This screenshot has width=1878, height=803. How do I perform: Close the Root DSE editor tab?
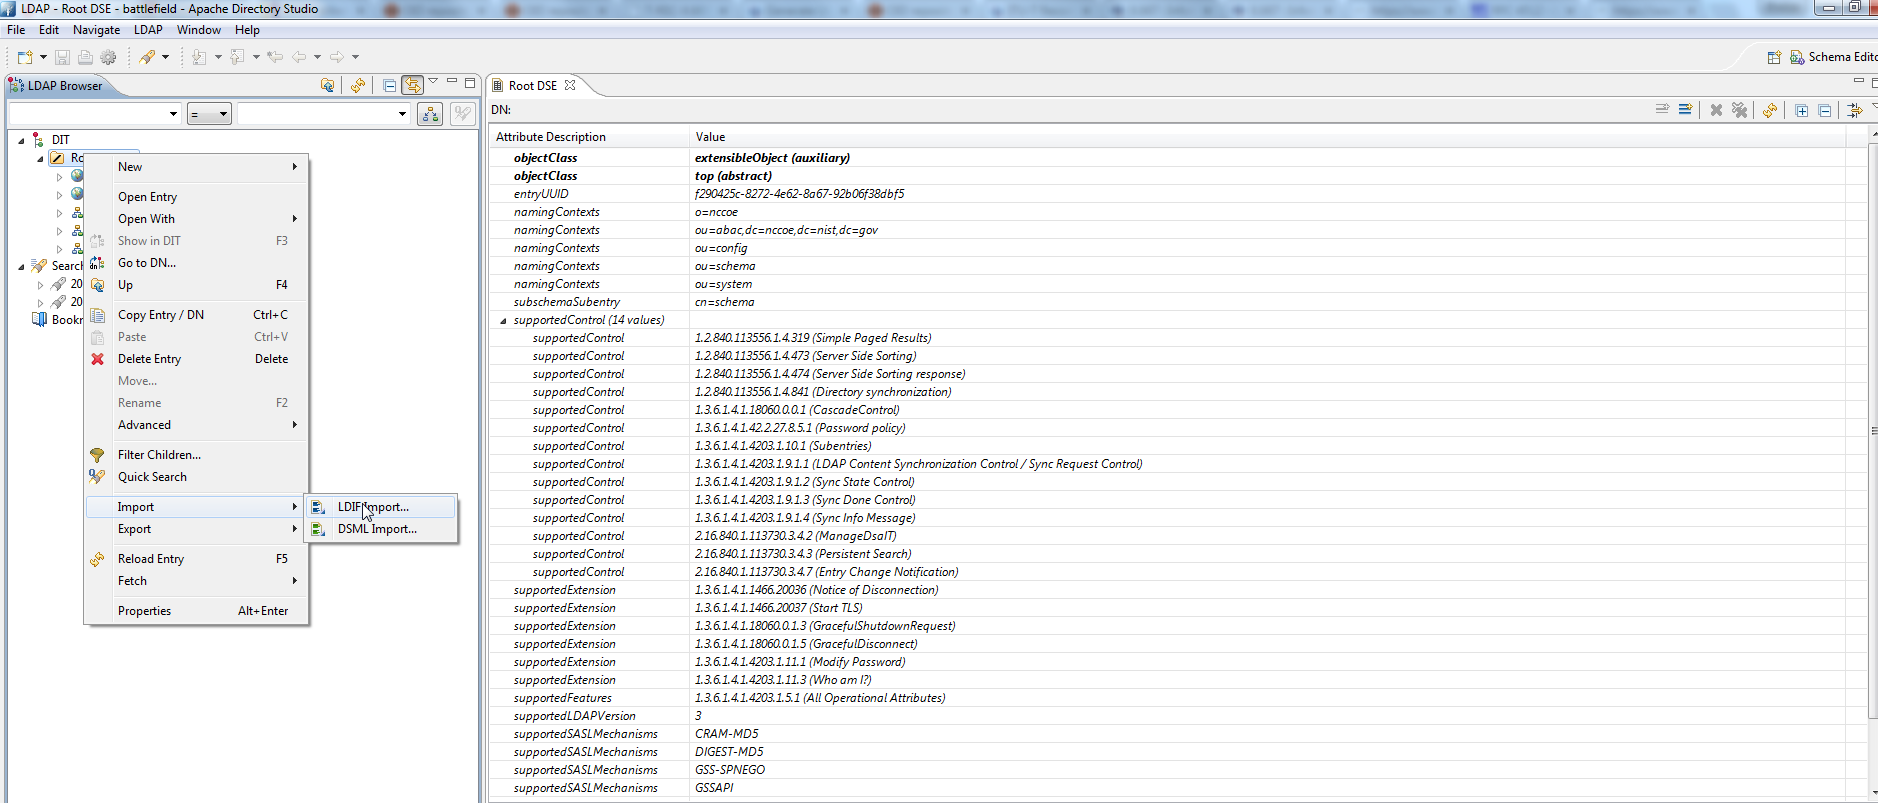570,86
